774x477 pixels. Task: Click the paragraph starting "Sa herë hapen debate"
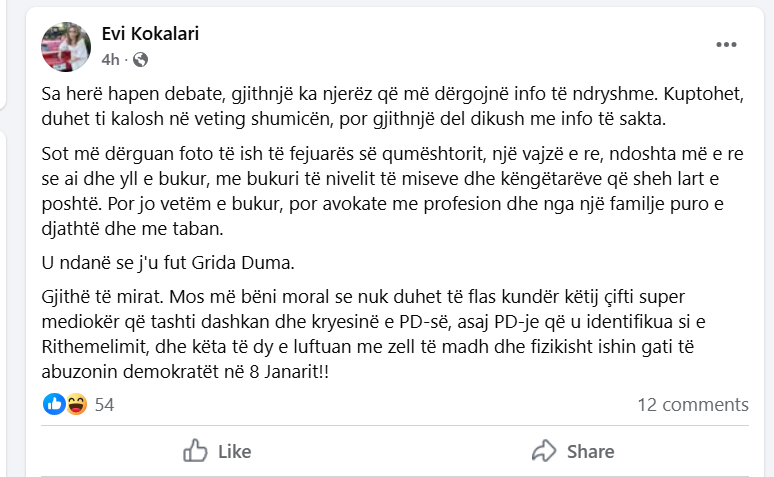click(x=380, y=108)
